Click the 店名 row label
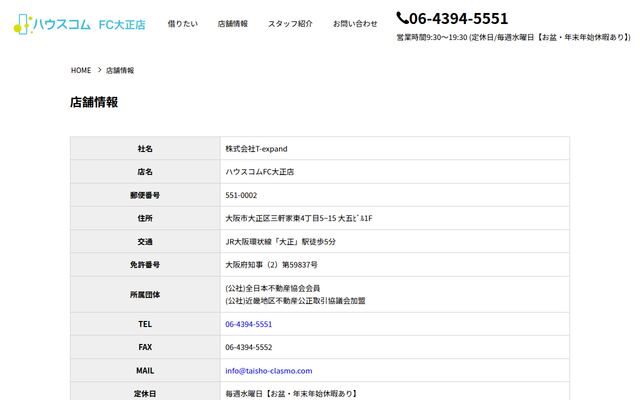This screenshot has height=400, width=640. point(145,172)
